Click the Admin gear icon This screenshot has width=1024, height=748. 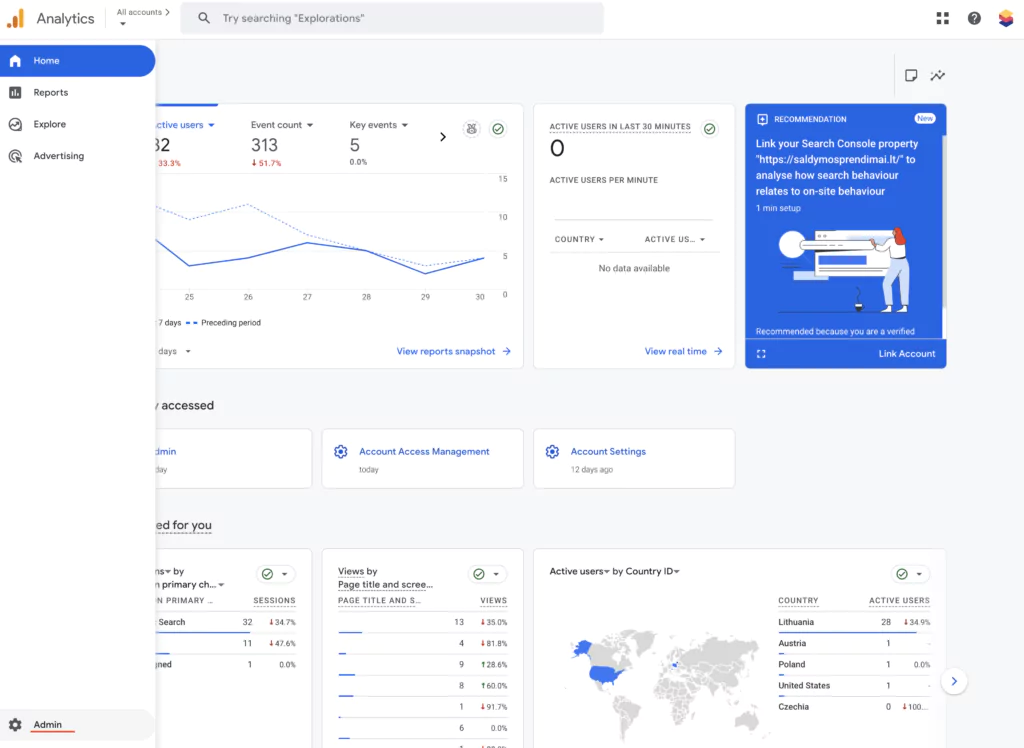point(15,725)
